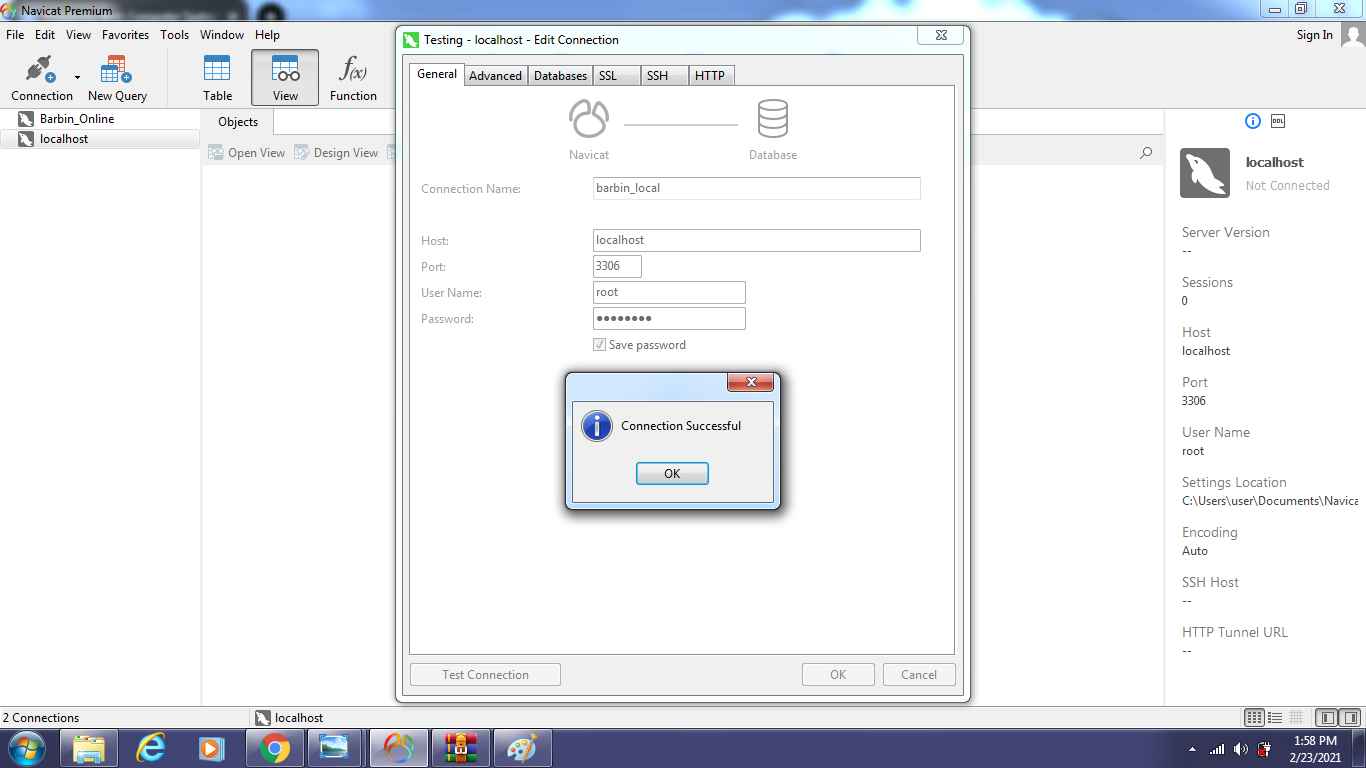Screen dimensions: 1366x768
Task: Expand hidden system tray icons arrow
Action: pos(1192,749)
